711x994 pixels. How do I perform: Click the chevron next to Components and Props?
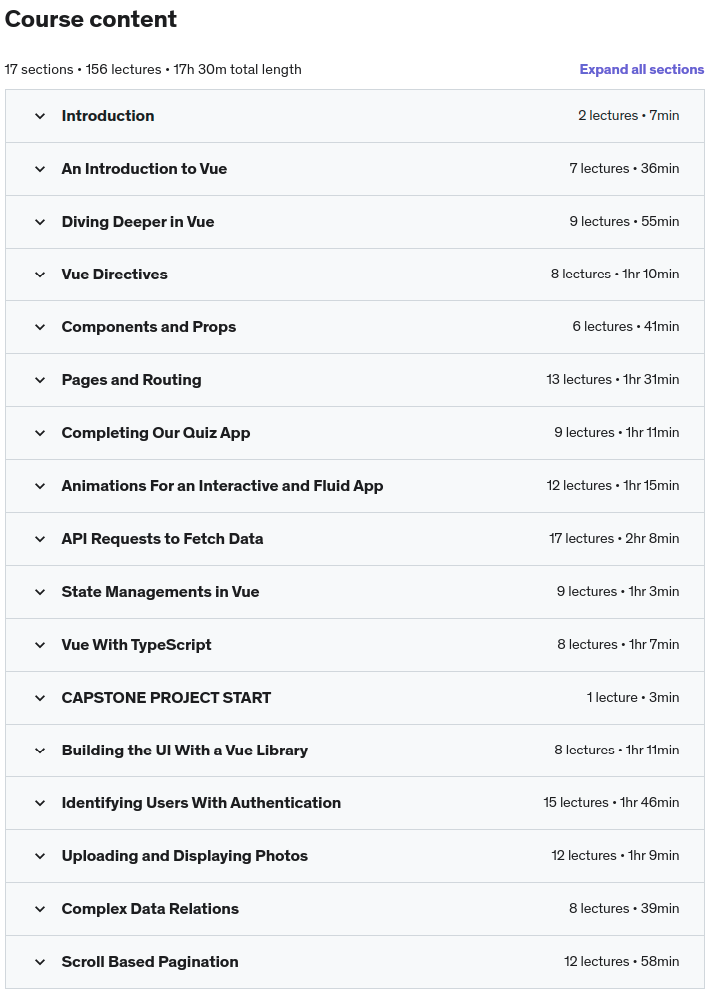coord(40,327)
